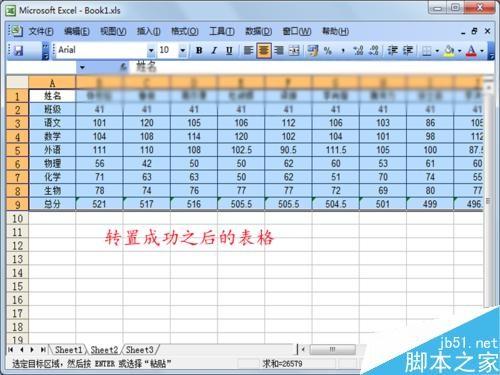Click Excel document icon in menu bar

(16, 31)
